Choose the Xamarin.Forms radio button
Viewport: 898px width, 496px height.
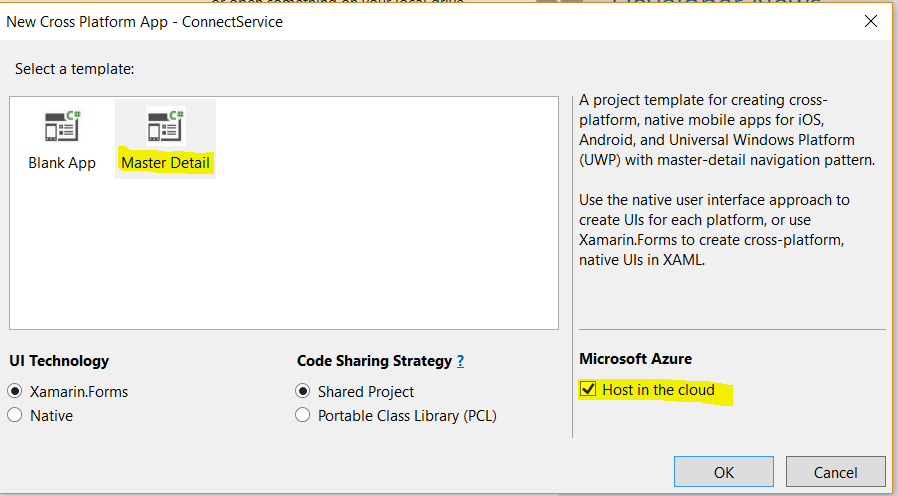[x=15, y=391]
